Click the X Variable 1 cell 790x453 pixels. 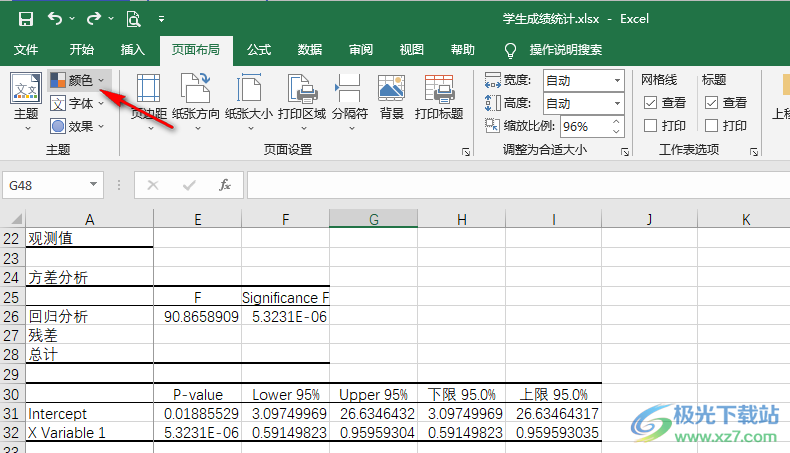click(x=89, y=432)
